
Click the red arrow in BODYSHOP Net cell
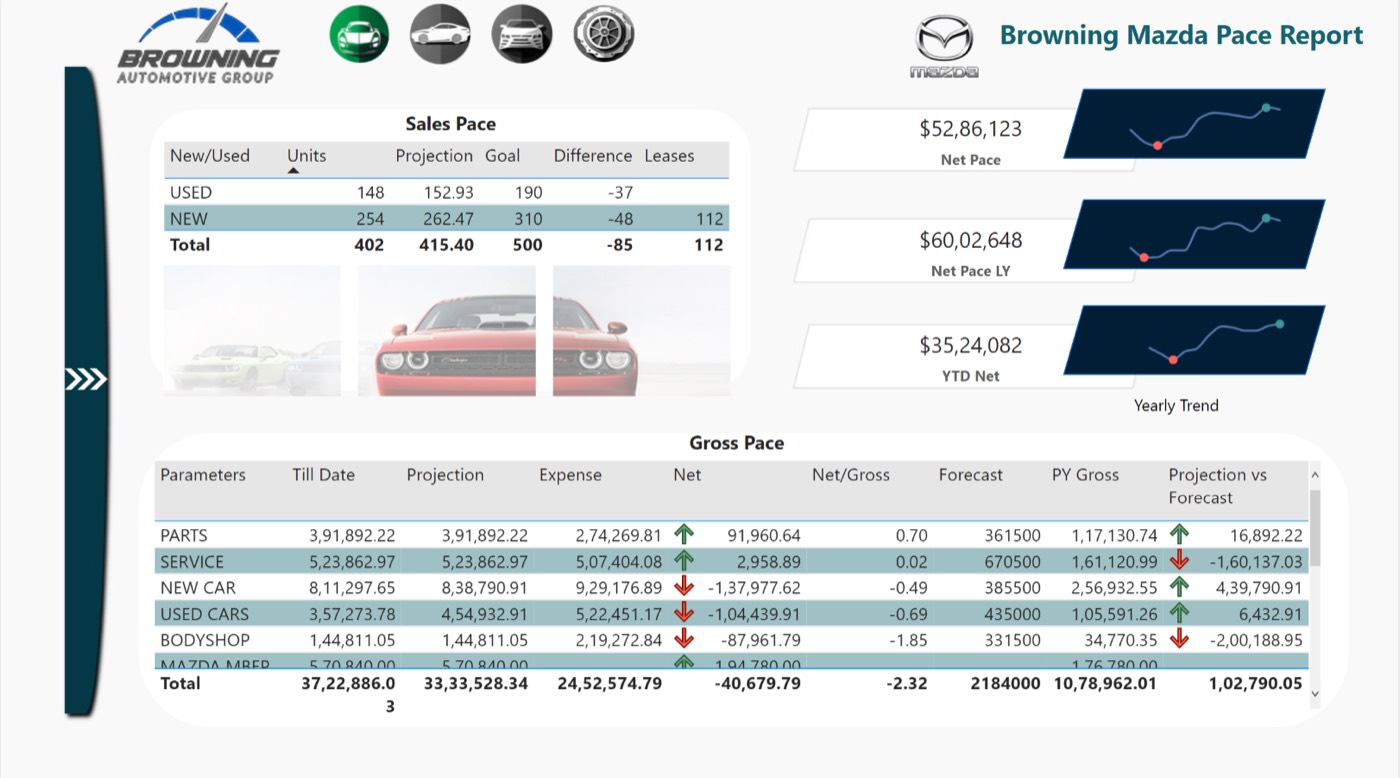[685, 639]
